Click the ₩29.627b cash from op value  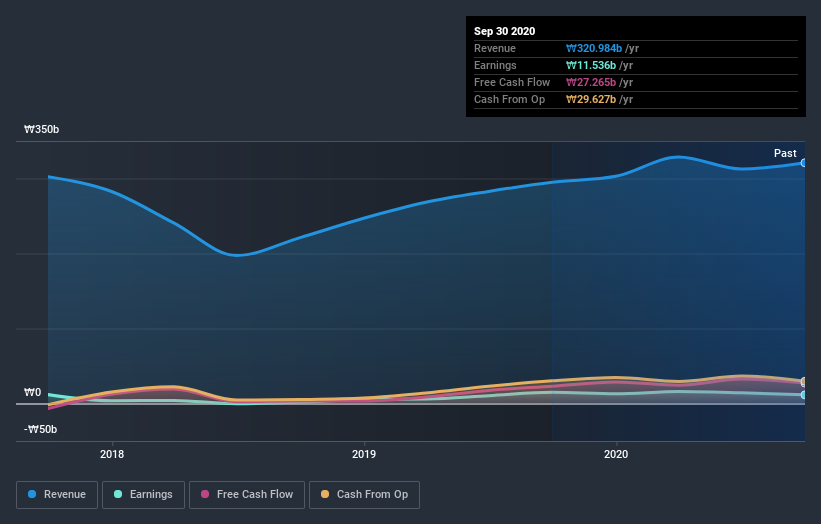pos(591,99)
